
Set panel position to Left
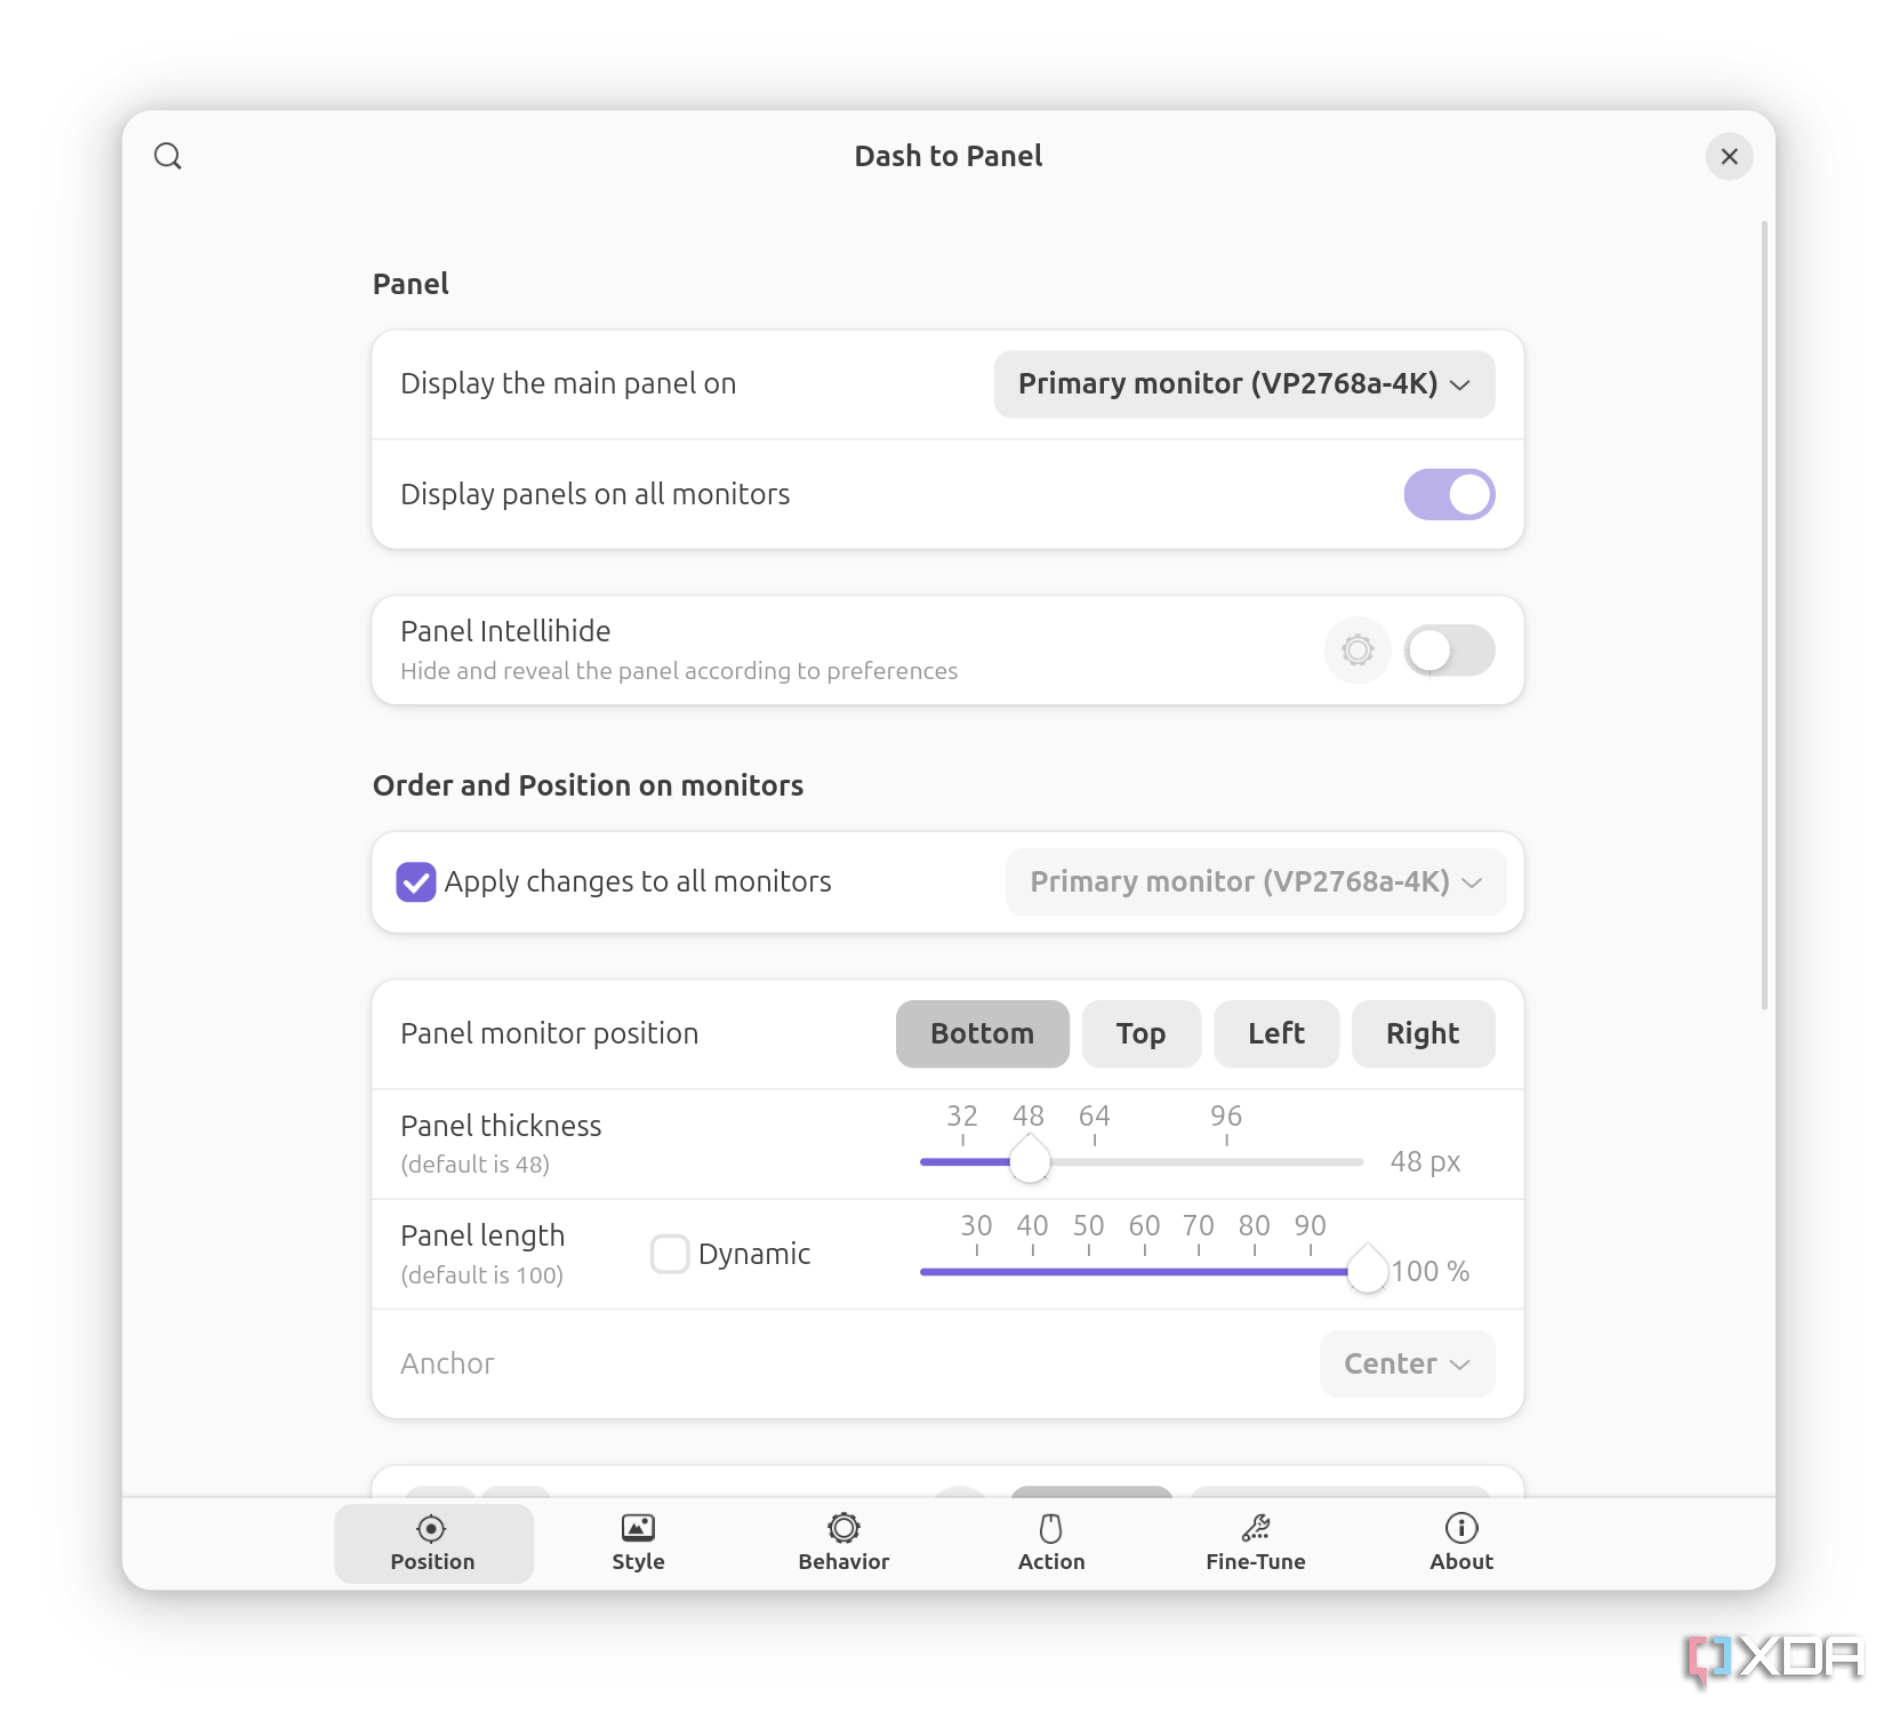click(1275, 1033)
